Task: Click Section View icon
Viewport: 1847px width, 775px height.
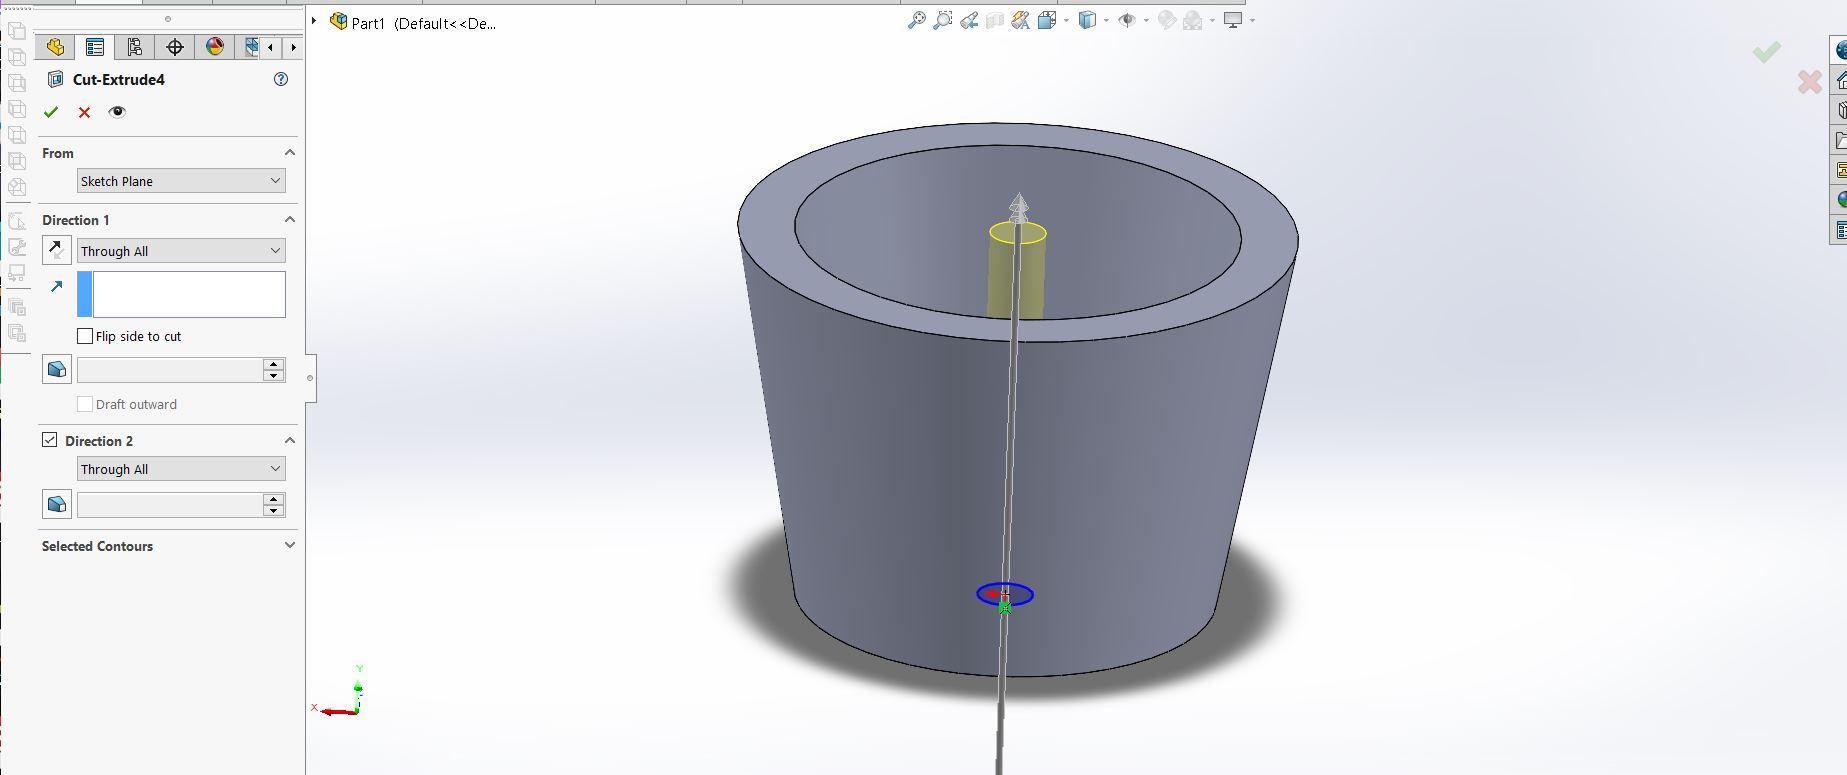Action: 994,20
